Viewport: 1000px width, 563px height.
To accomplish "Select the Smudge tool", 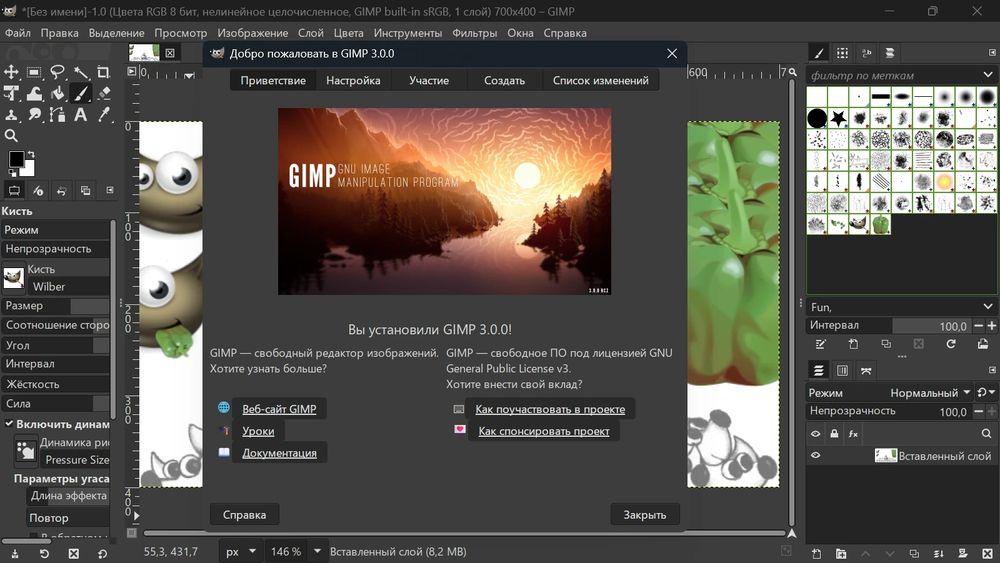I will point(34,115).
